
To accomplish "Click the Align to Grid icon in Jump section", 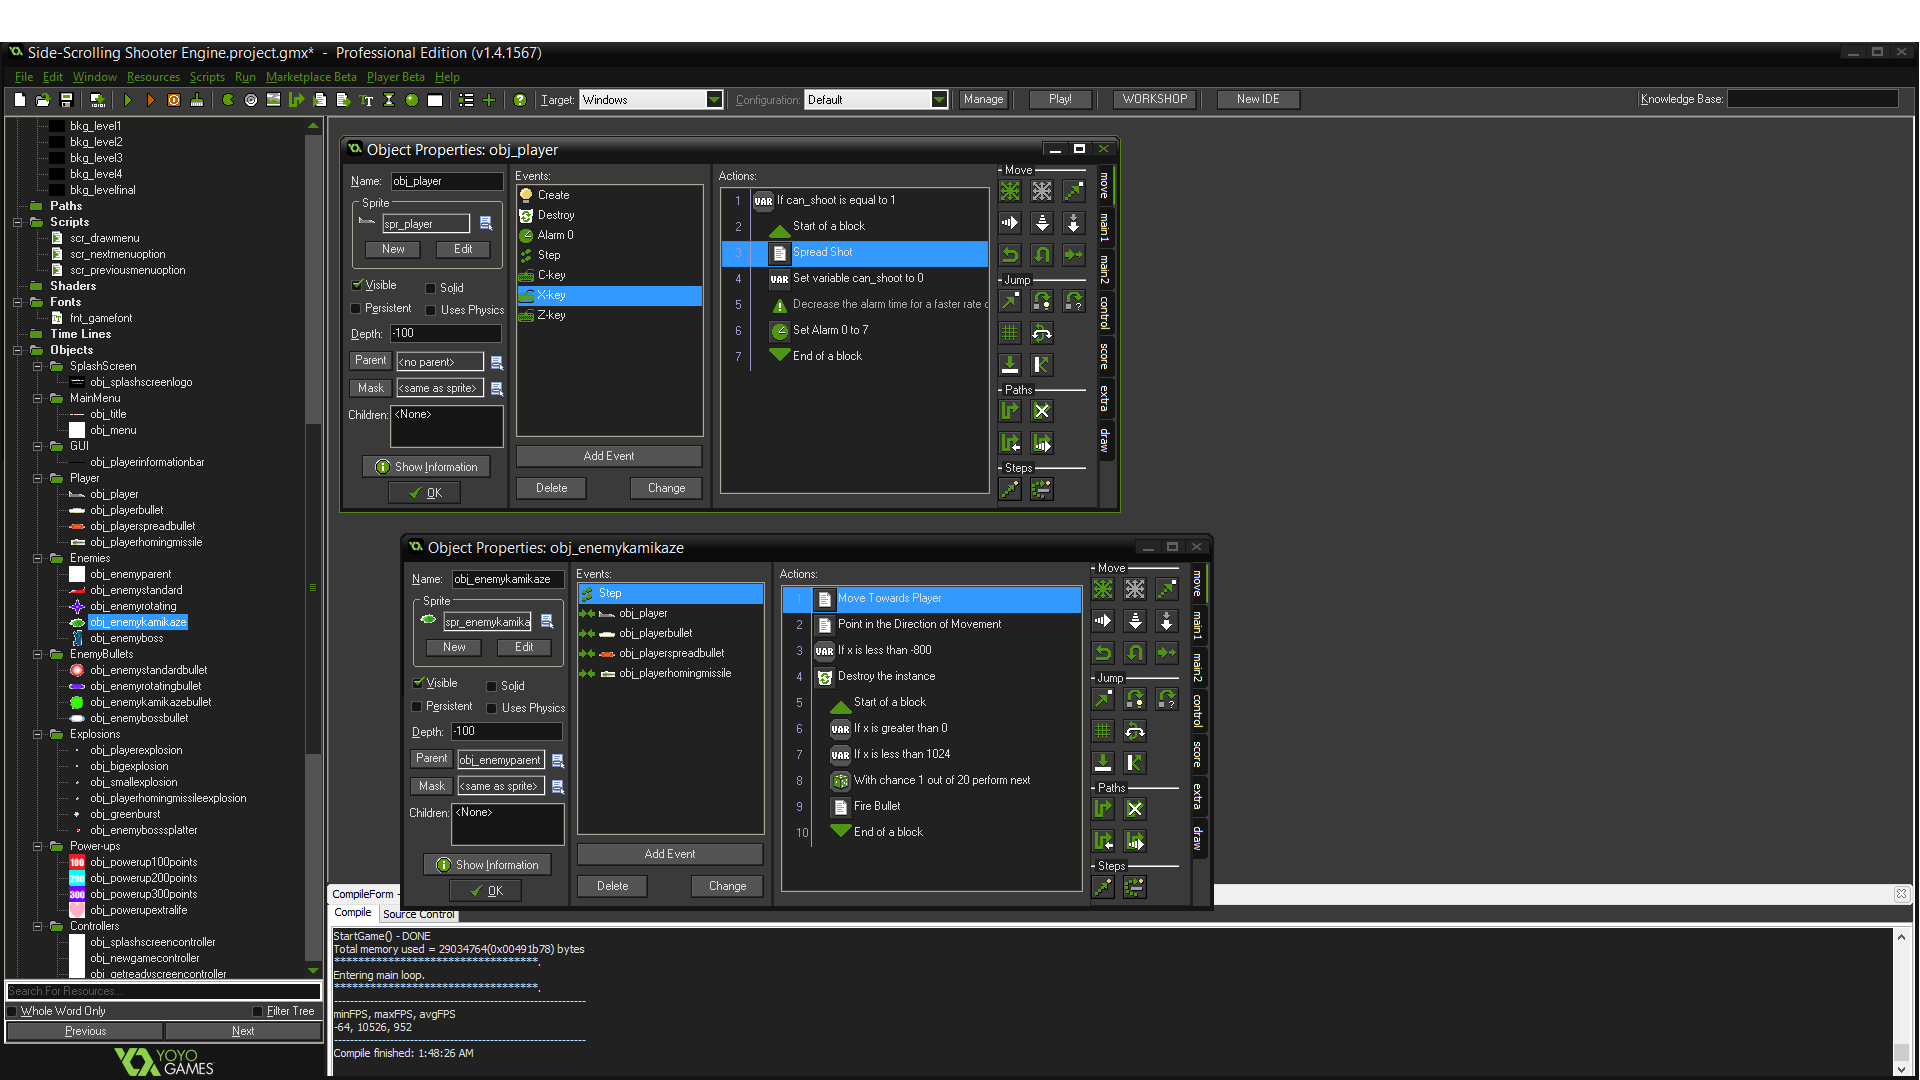I will [x=1009, y=332].
